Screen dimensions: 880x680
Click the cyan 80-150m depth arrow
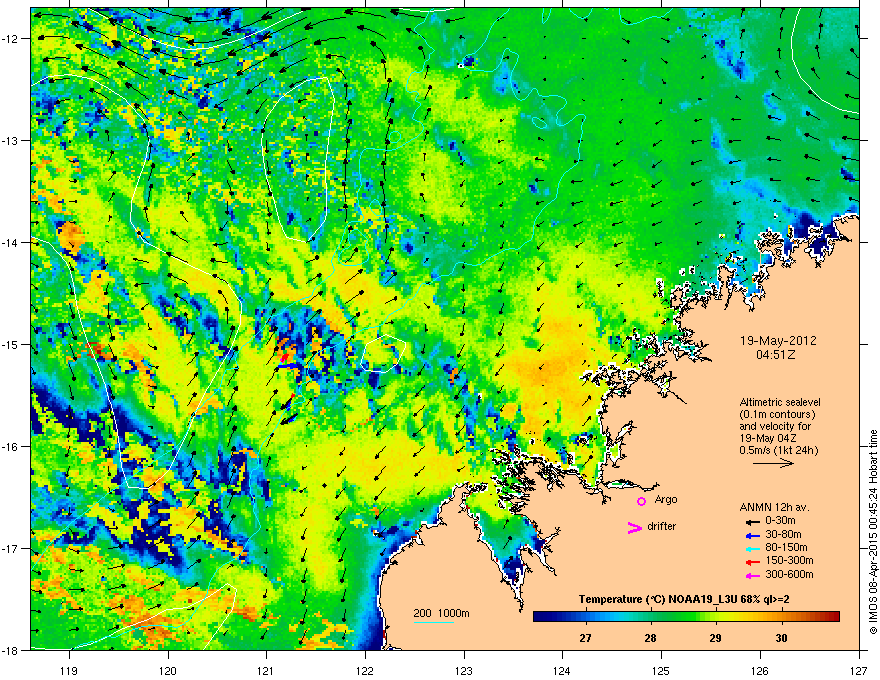(753, 548)
